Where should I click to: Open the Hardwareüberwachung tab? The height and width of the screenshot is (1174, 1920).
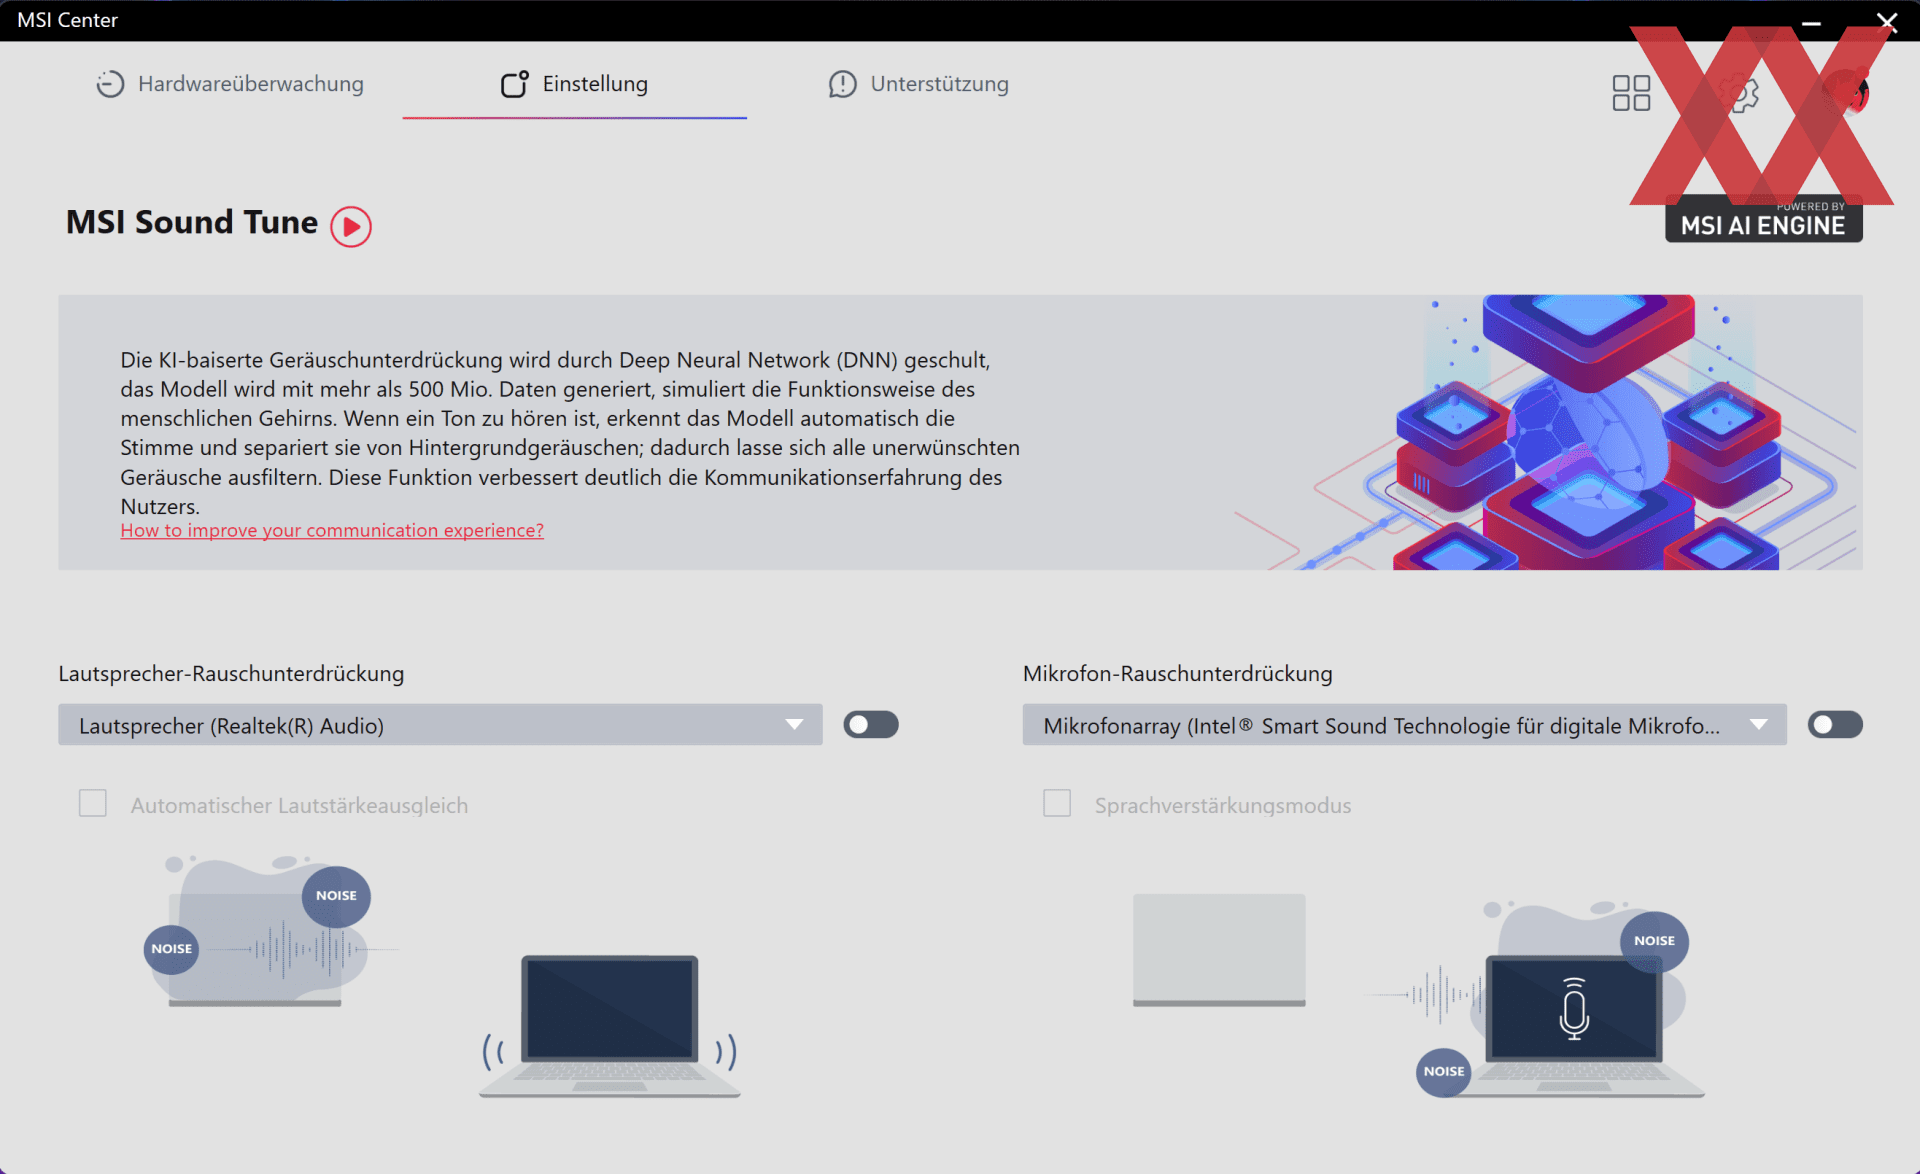(230, 84)
